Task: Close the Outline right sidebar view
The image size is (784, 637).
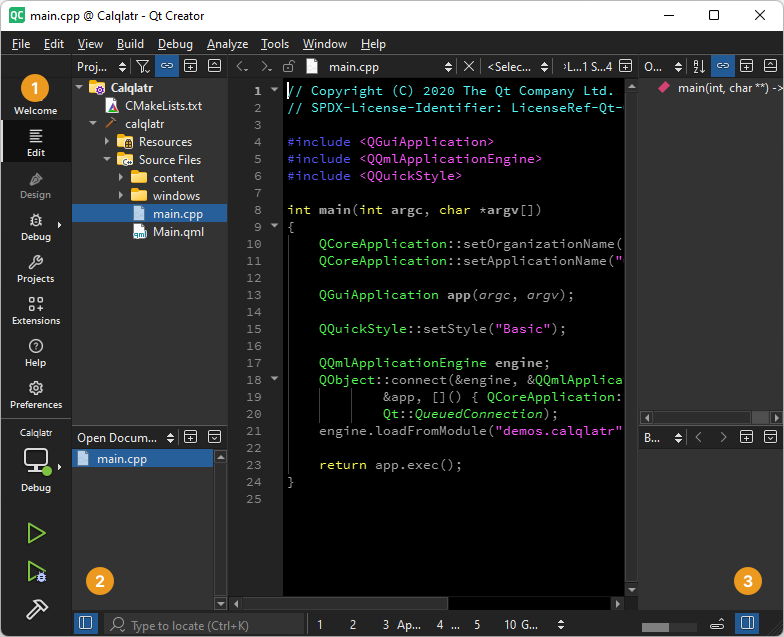Action: pos(770,66)
